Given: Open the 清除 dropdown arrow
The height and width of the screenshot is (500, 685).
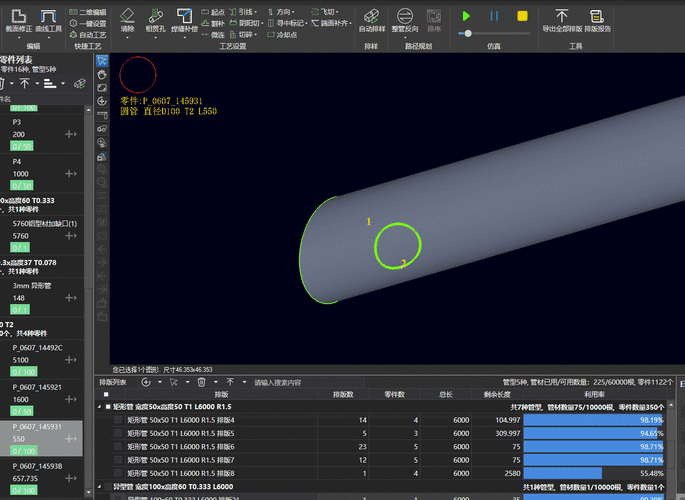Looking at the screenshot, I should coord(127,38).
